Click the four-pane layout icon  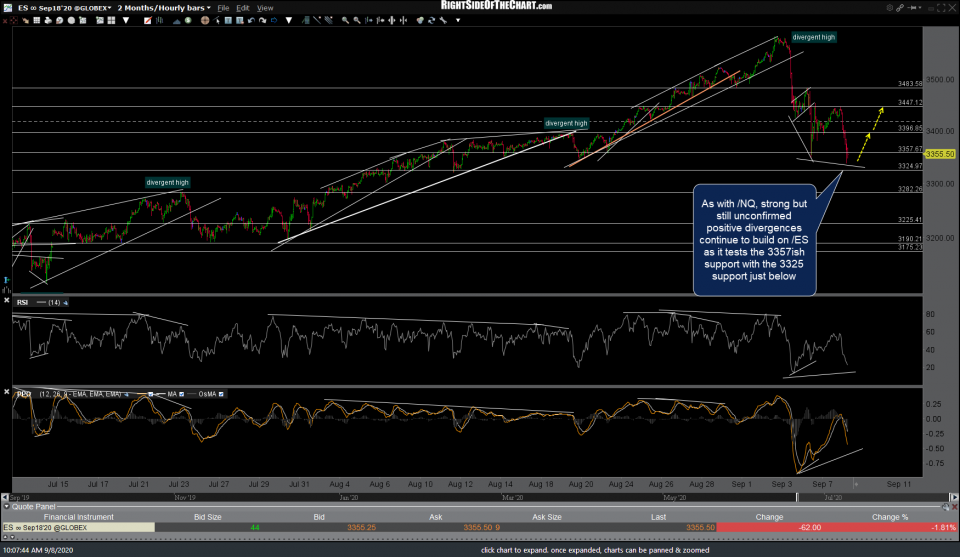(111, 20)
